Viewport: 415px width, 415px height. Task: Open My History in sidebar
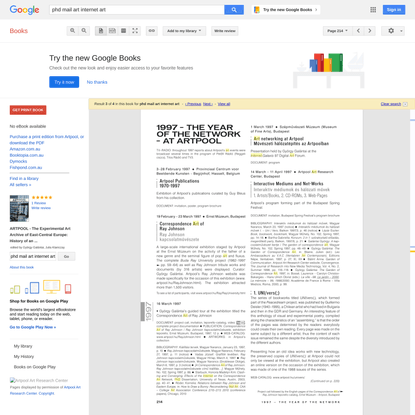pyautogui.click(x=24, y=356)
